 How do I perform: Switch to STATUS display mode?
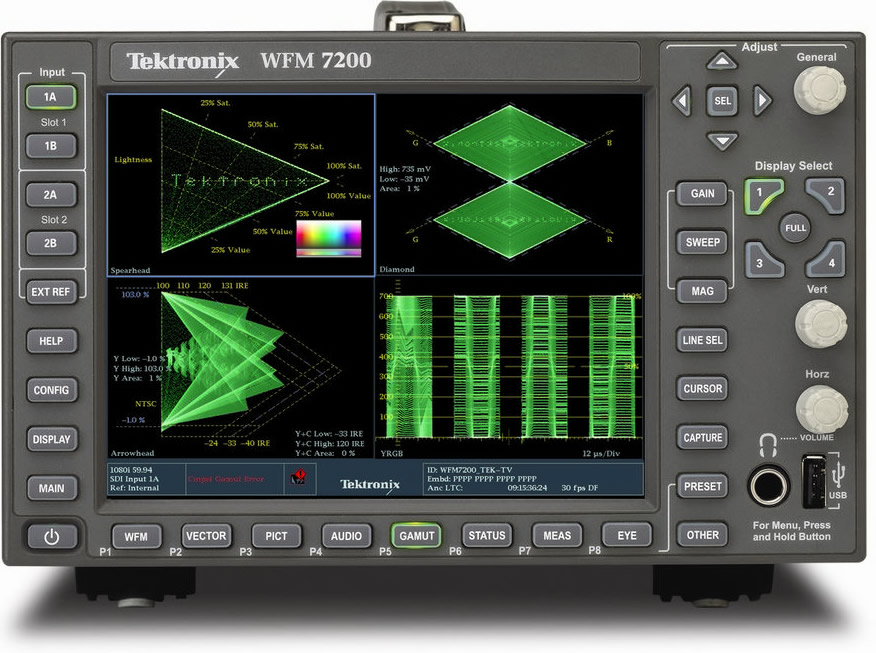pyautogui.click(x=487, y=536)
